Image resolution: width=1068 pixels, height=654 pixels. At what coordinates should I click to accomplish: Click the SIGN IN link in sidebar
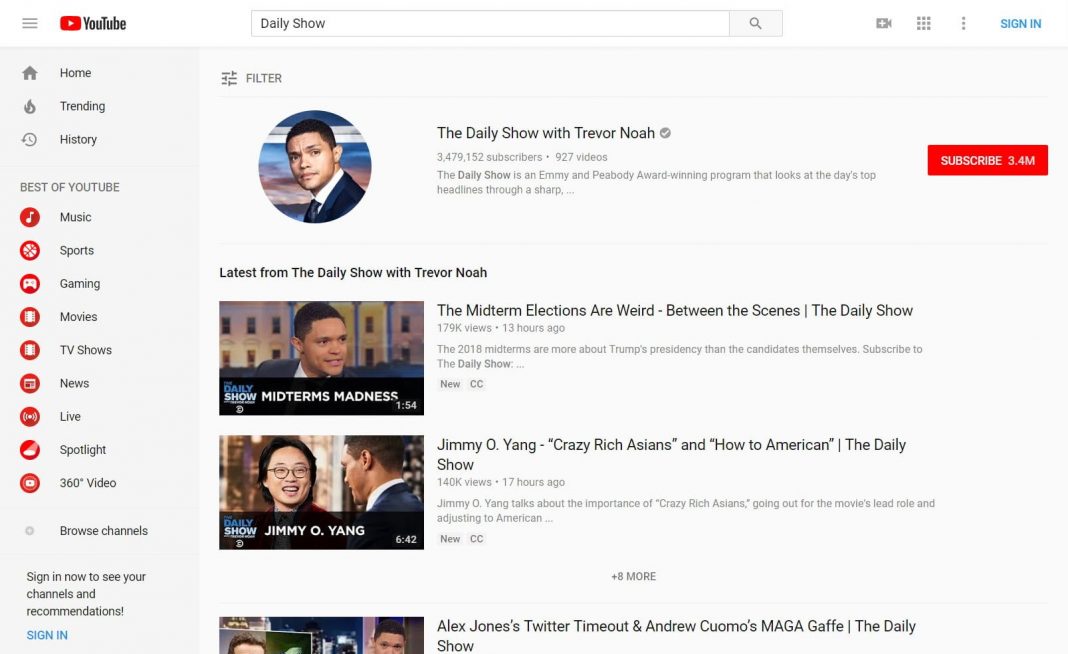coord(46,635)
